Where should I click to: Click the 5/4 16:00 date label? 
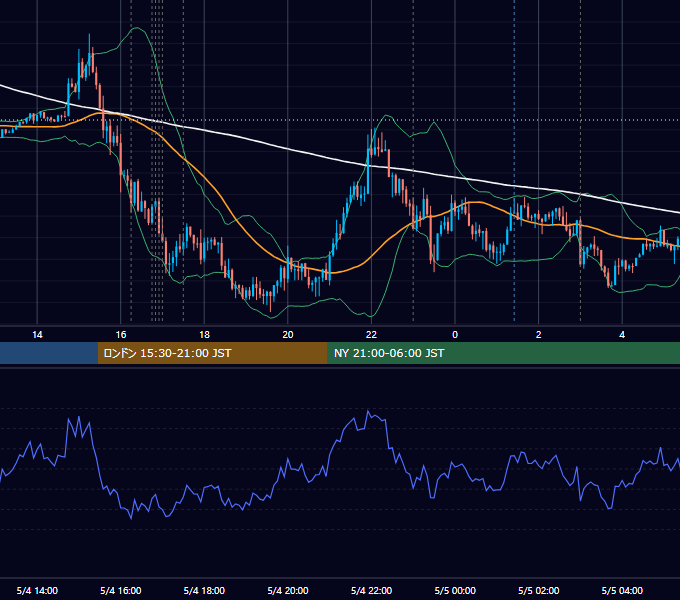click(121, 591)
